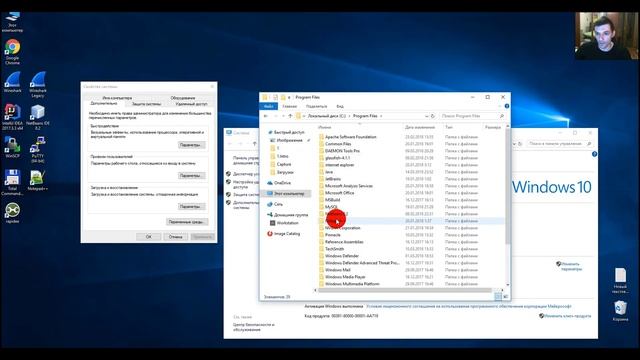This screenshot has height=360, width=640.
Task: Click Explorer vertical scrollbar
Action: (508, 188)
